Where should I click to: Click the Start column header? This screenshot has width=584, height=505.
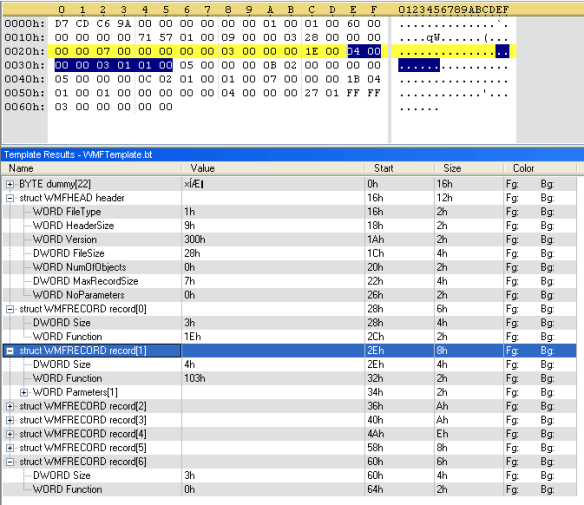pyautogui.click(x=399, y=168)
